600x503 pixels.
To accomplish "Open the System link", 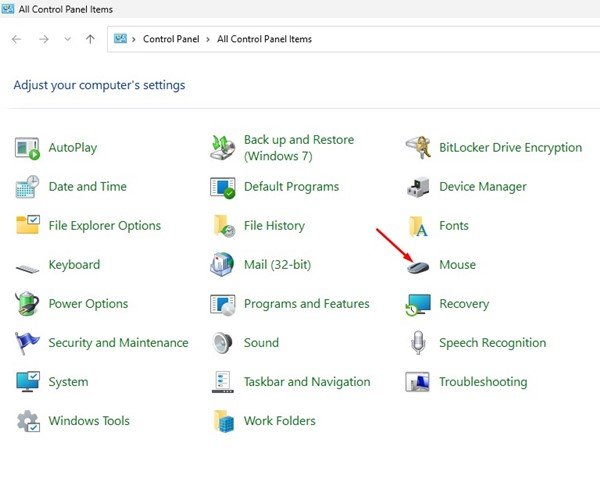I will (x=68, y=382).
